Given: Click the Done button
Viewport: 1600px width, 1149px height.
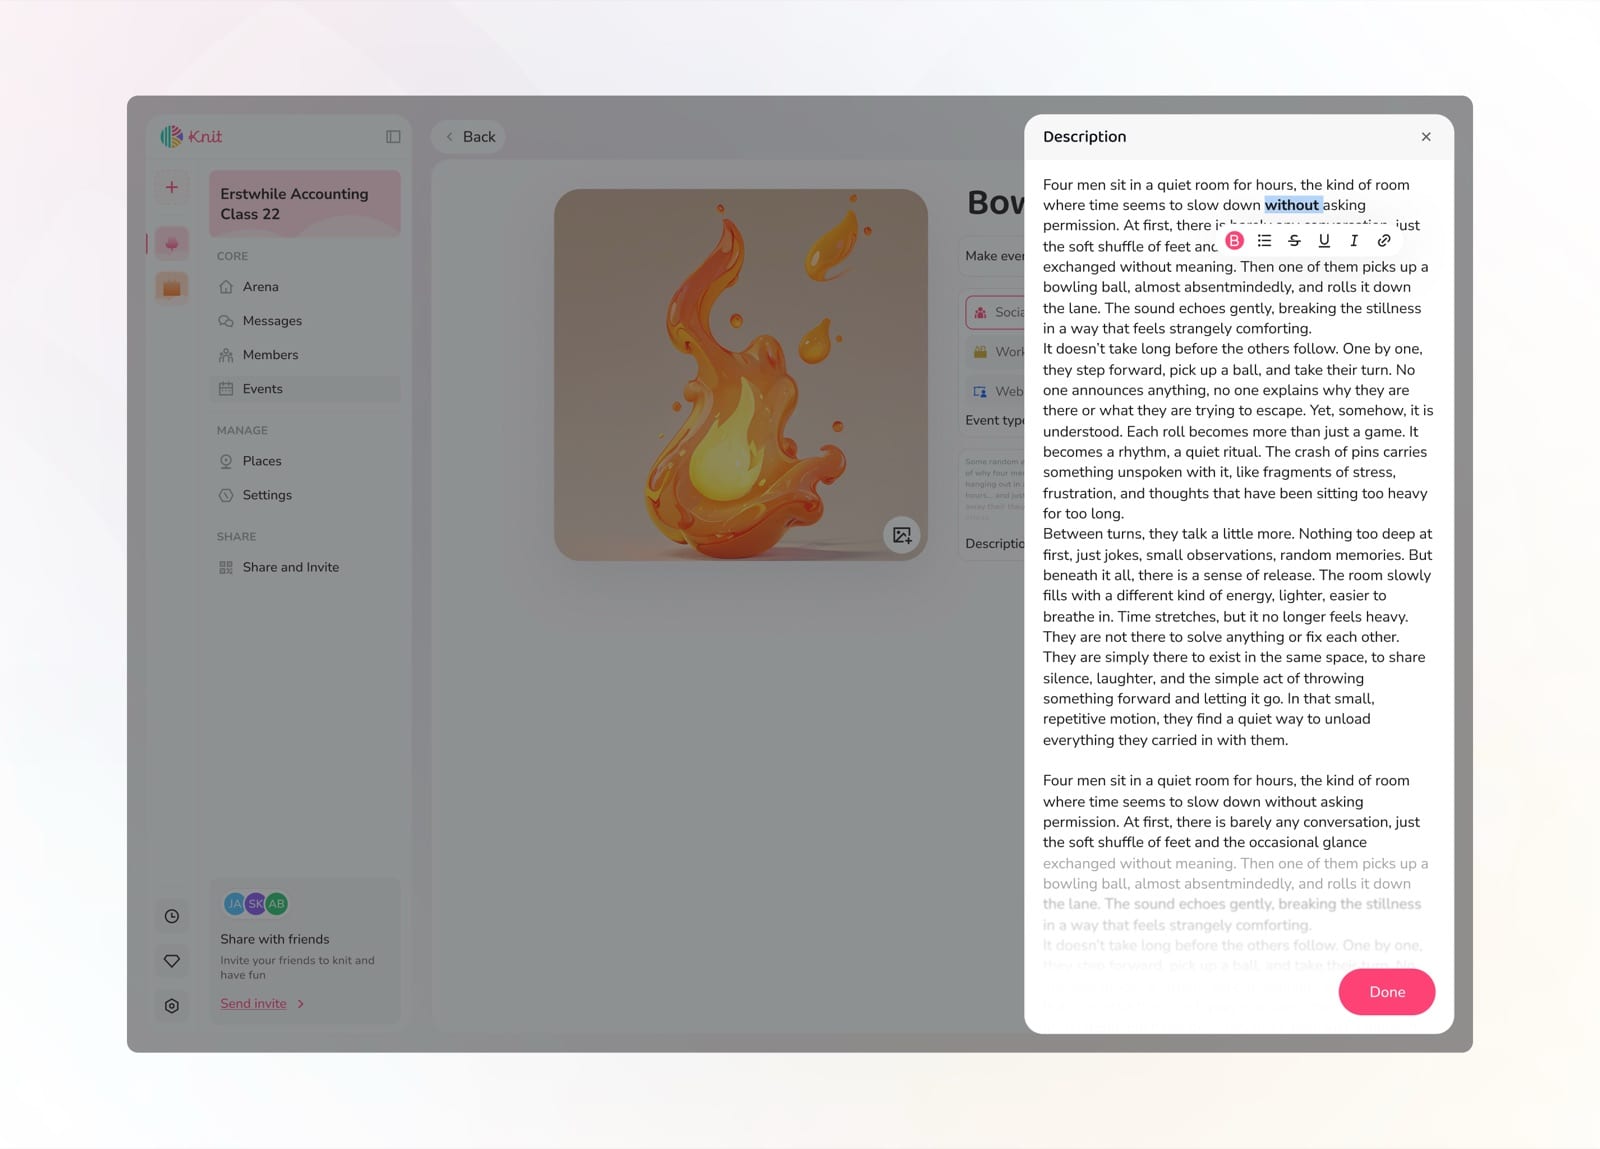Looking at the screenshot, I should pyautogui.click(x=1387, y=992).
